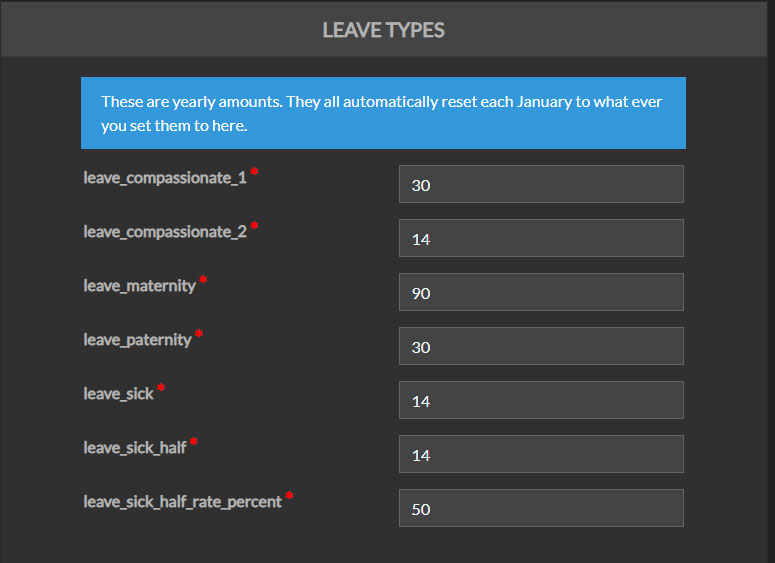Click the leave_compassionate_2 label text
This screenshot has width=775, height=563.
point(165,232)
